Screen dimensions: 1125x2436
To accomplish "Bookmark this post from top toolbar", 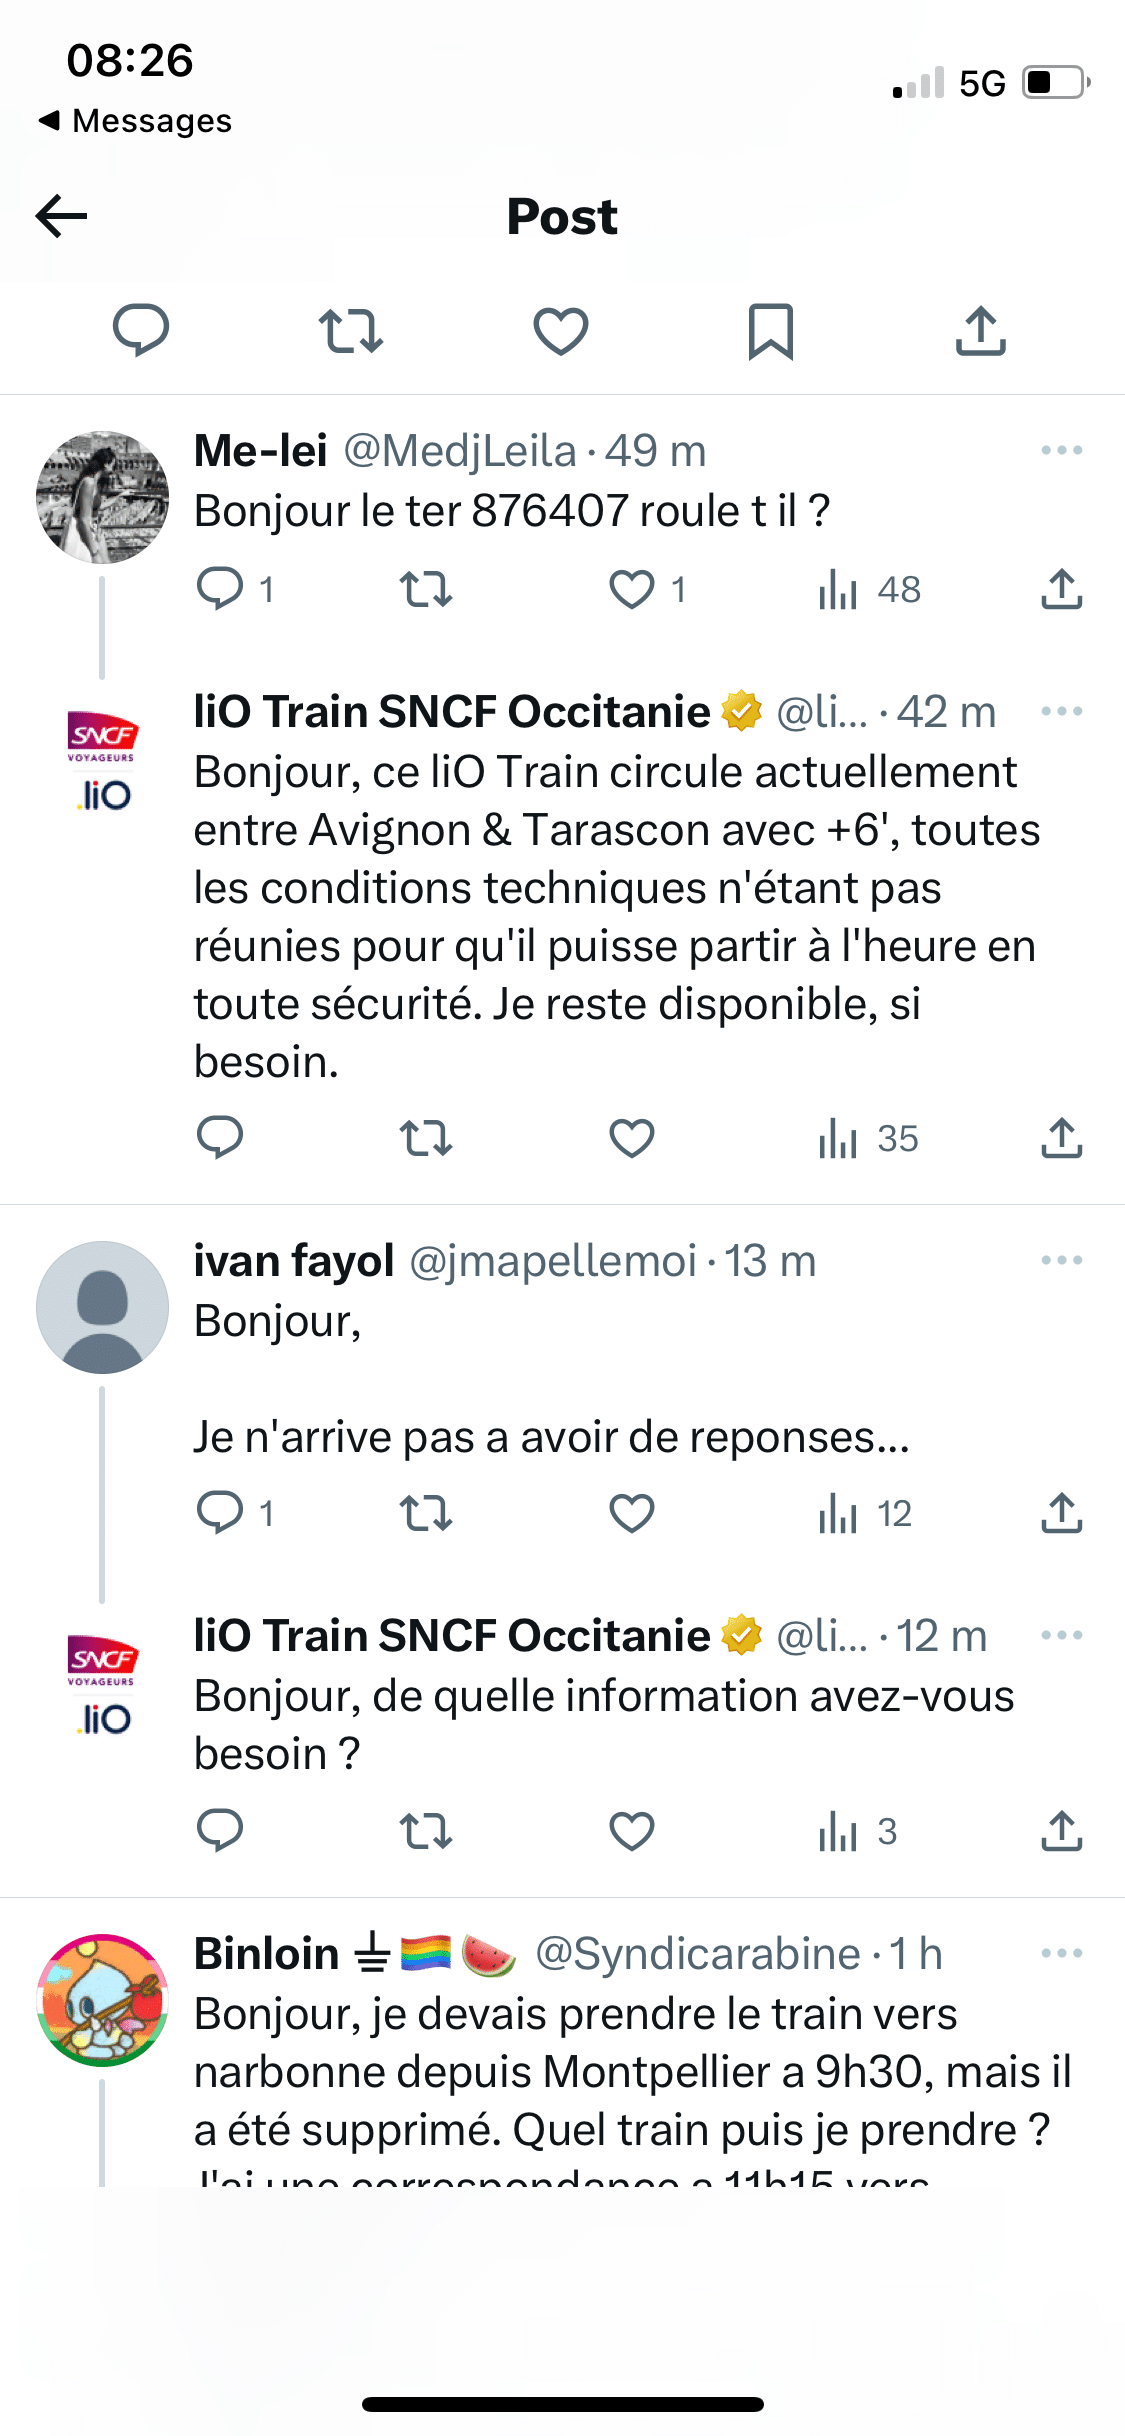I will tap(770, 331).
